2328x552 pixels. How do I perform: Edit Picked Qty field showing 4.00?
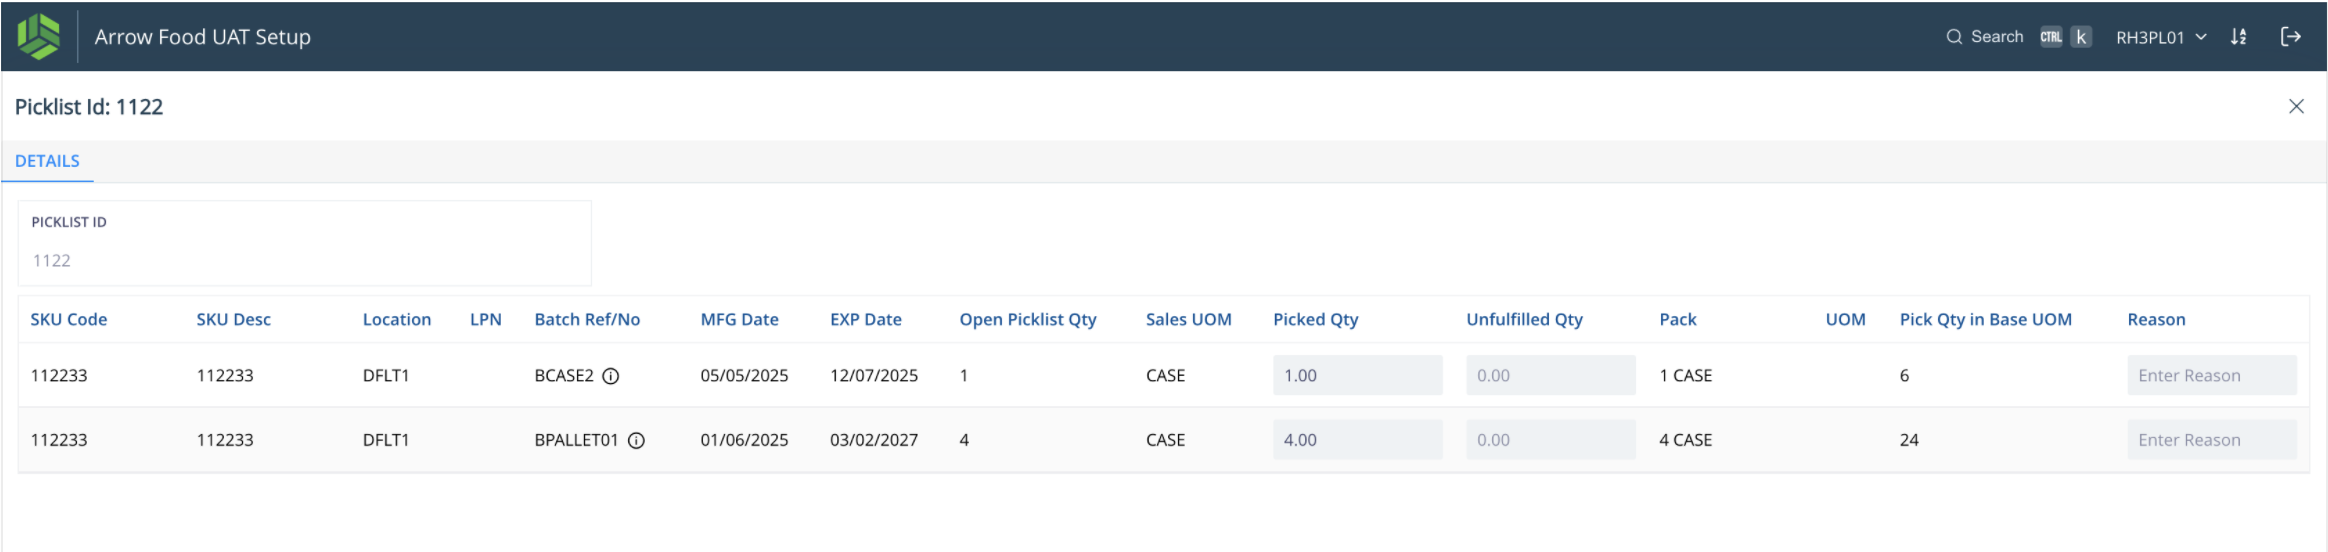[x=1356, y=440]
